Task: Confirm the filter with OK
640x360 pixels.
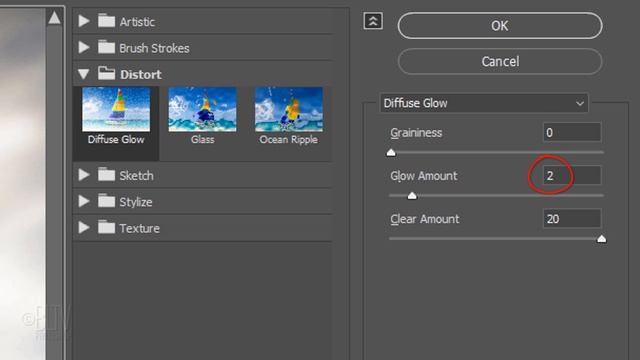Action: tap(500, 26)
